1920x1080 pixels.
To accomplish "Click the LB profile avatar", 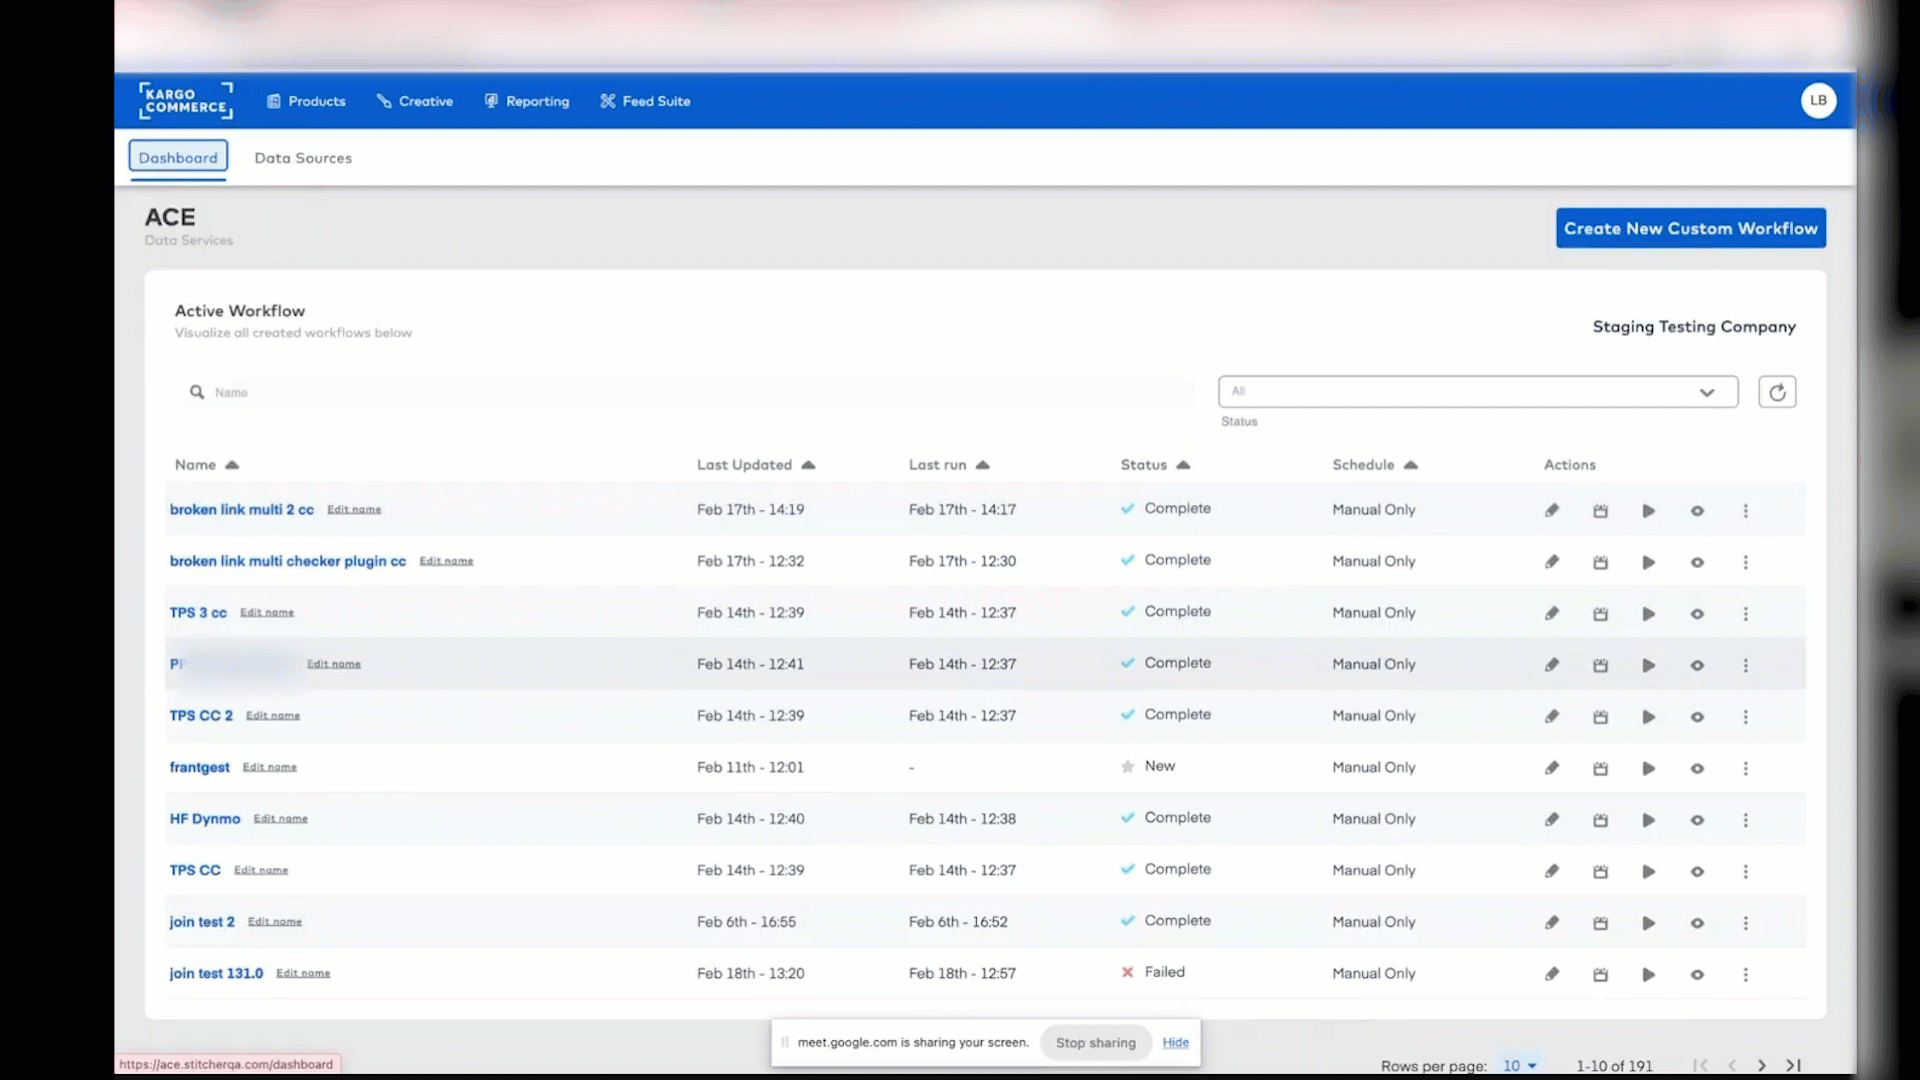I will tap(1818, 100).
